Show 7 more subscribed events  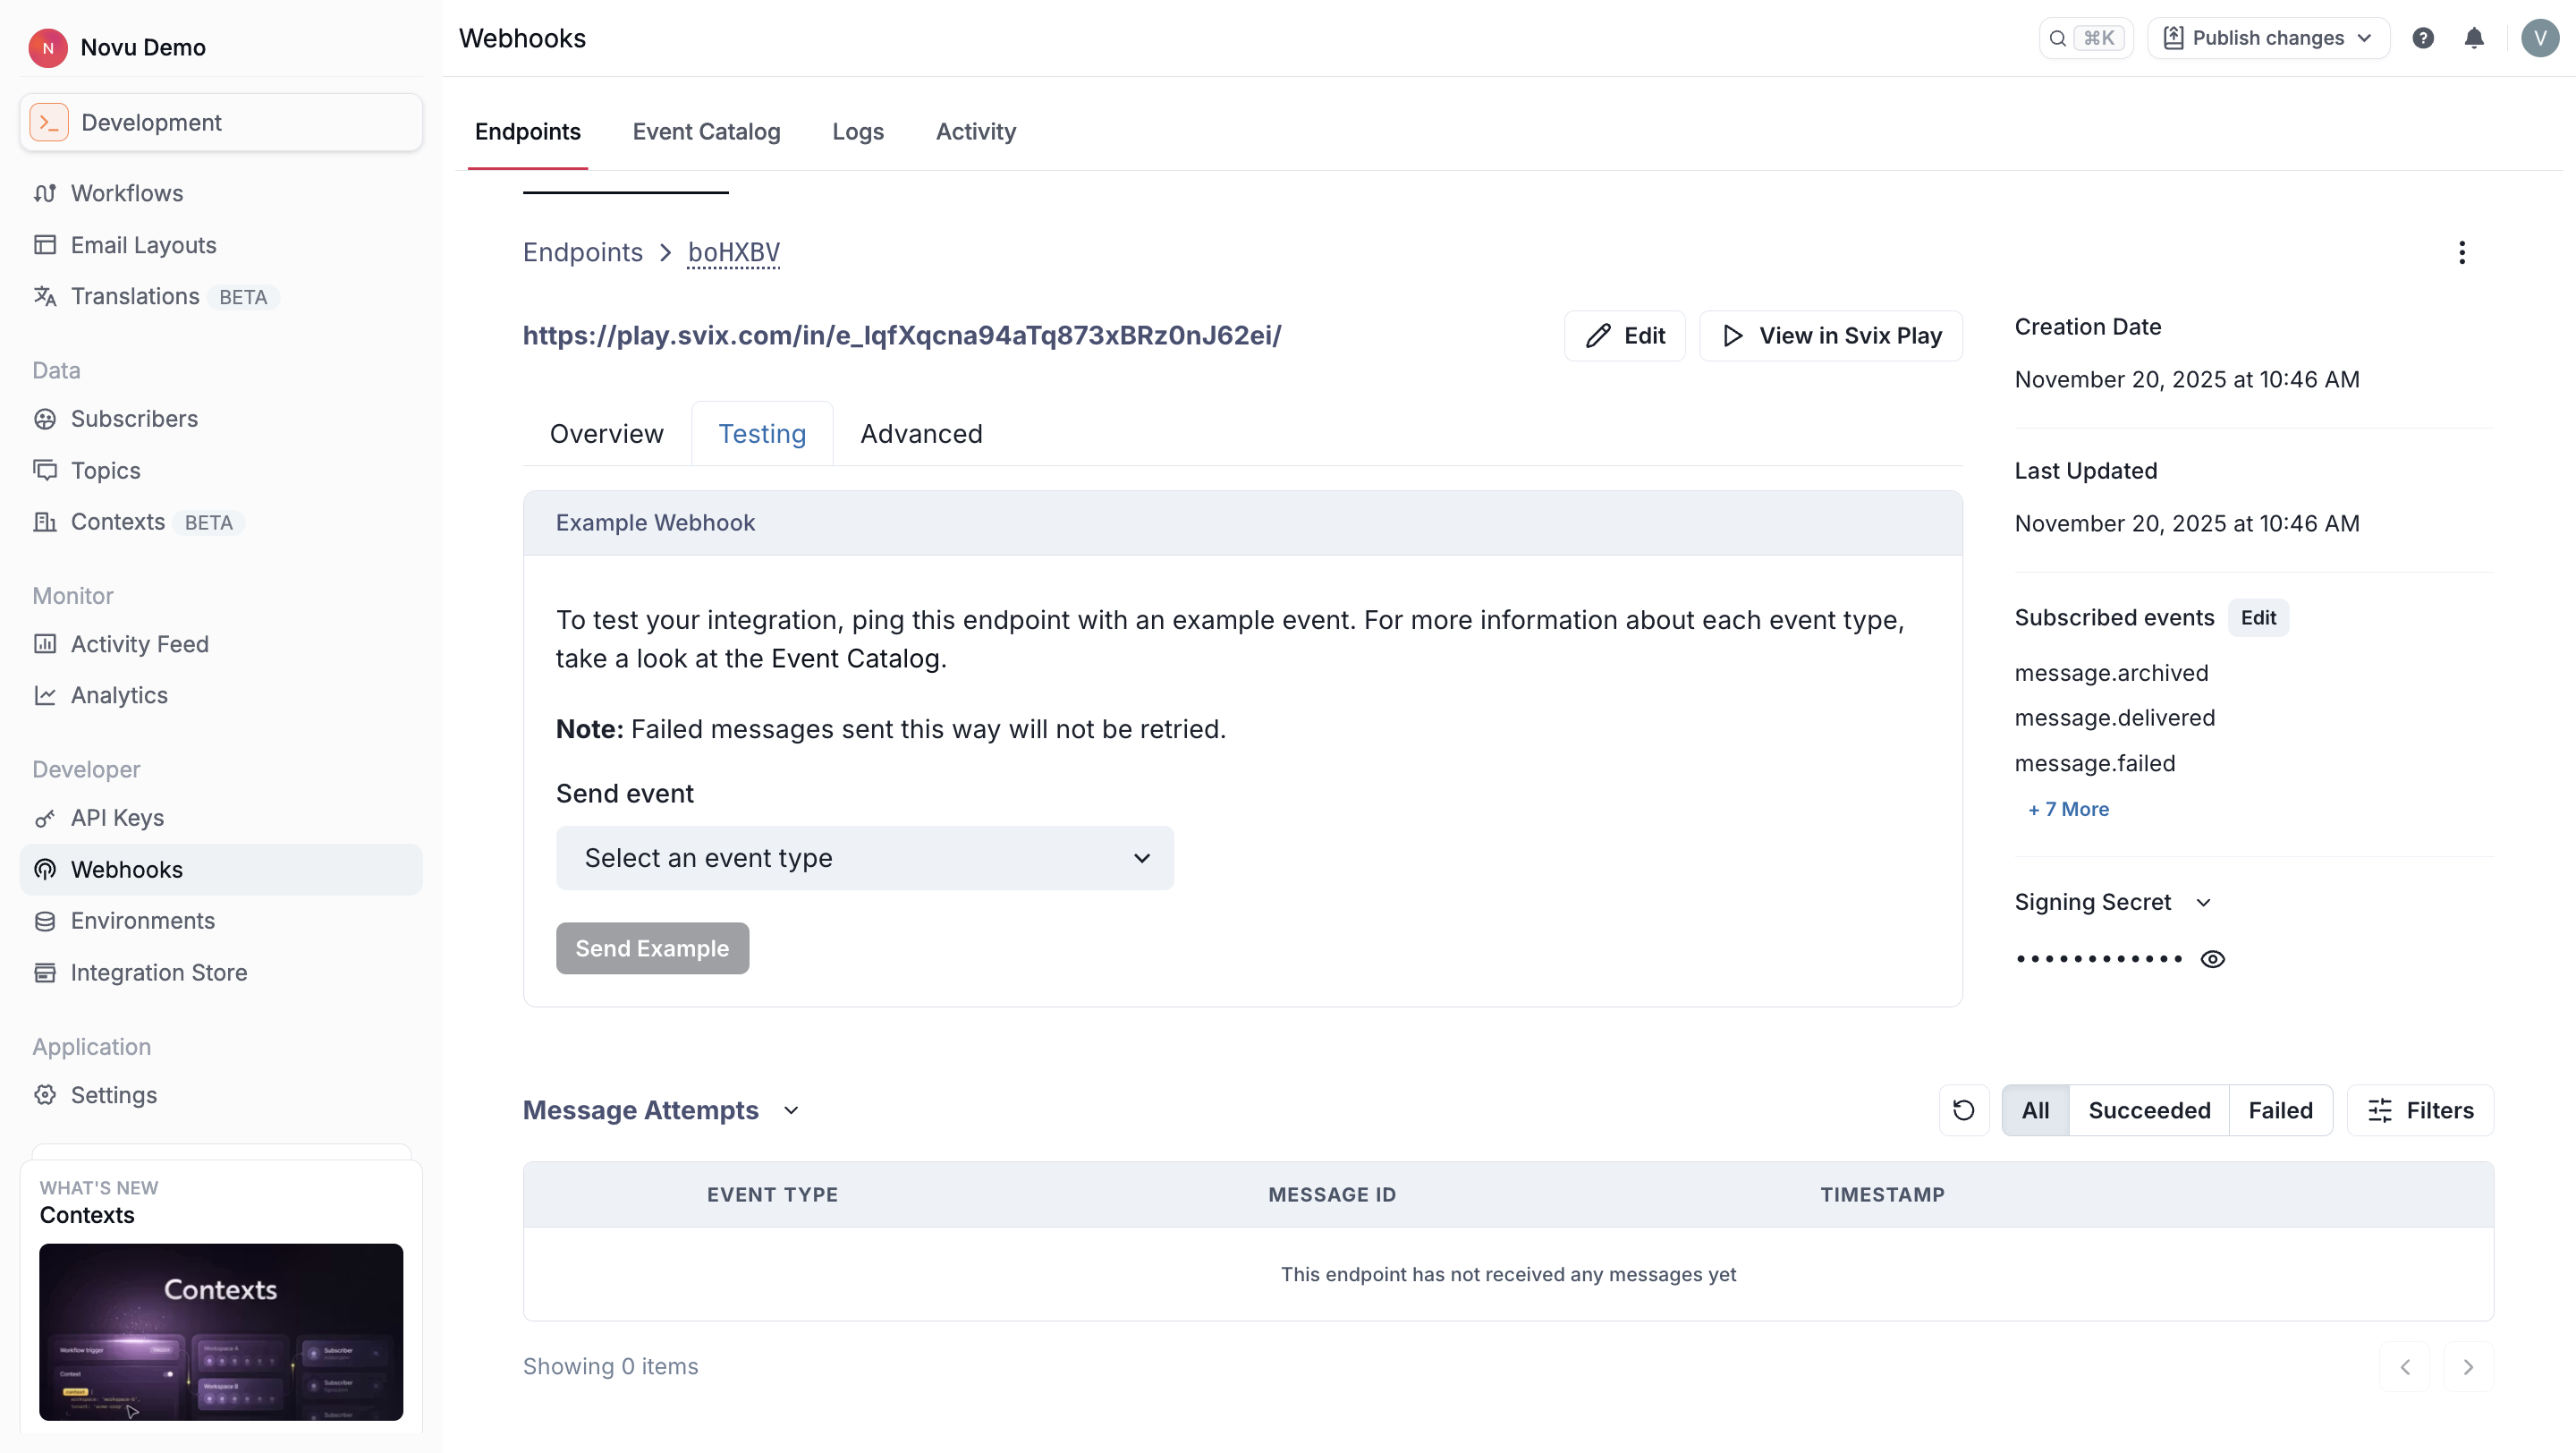[2067, 808]
